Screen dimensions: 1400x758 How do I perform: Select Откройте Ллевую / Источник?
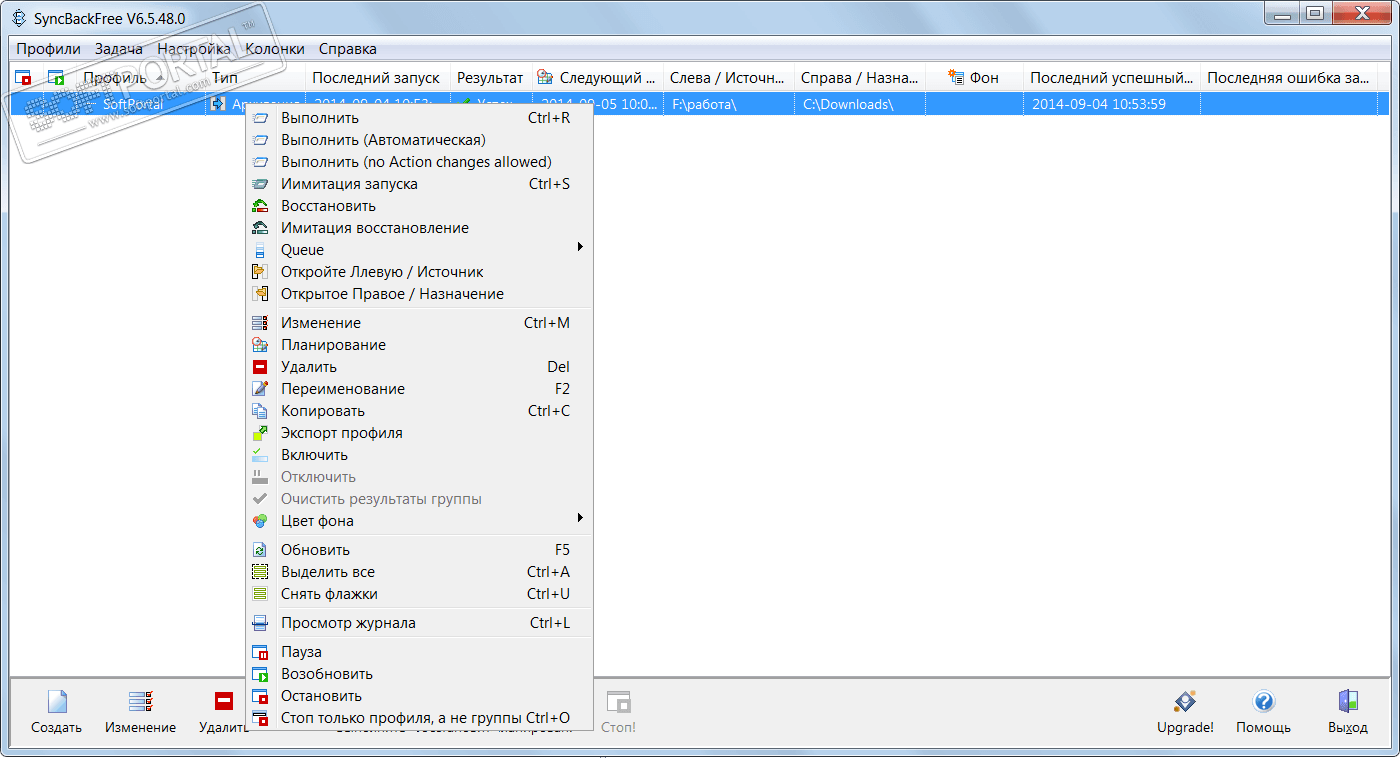point(419,272)
